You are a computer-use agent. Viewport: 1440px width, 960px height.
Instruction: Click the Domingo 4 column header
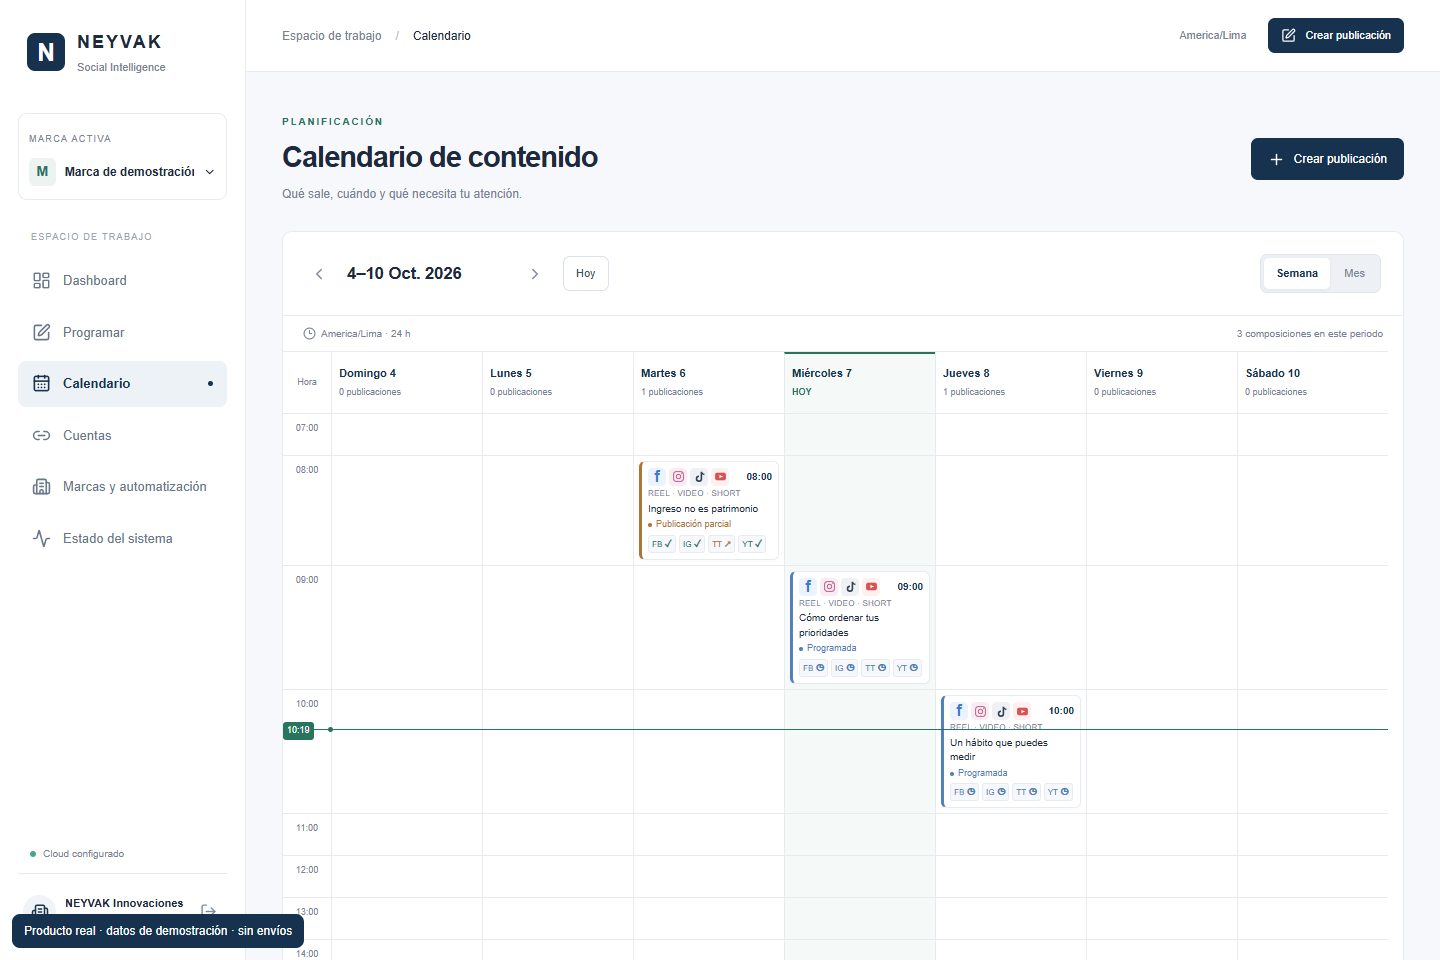407,383
